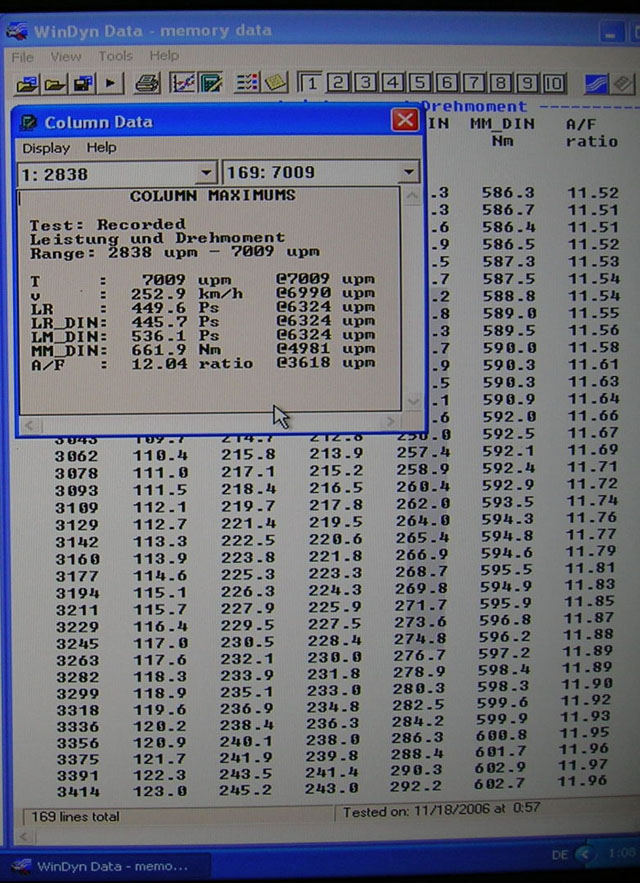Click the MM_DIN '661.9 Nm' maximum line
The width and height of the screenshot is (640, 883).
pyautogui.click(x=202, y=349)
